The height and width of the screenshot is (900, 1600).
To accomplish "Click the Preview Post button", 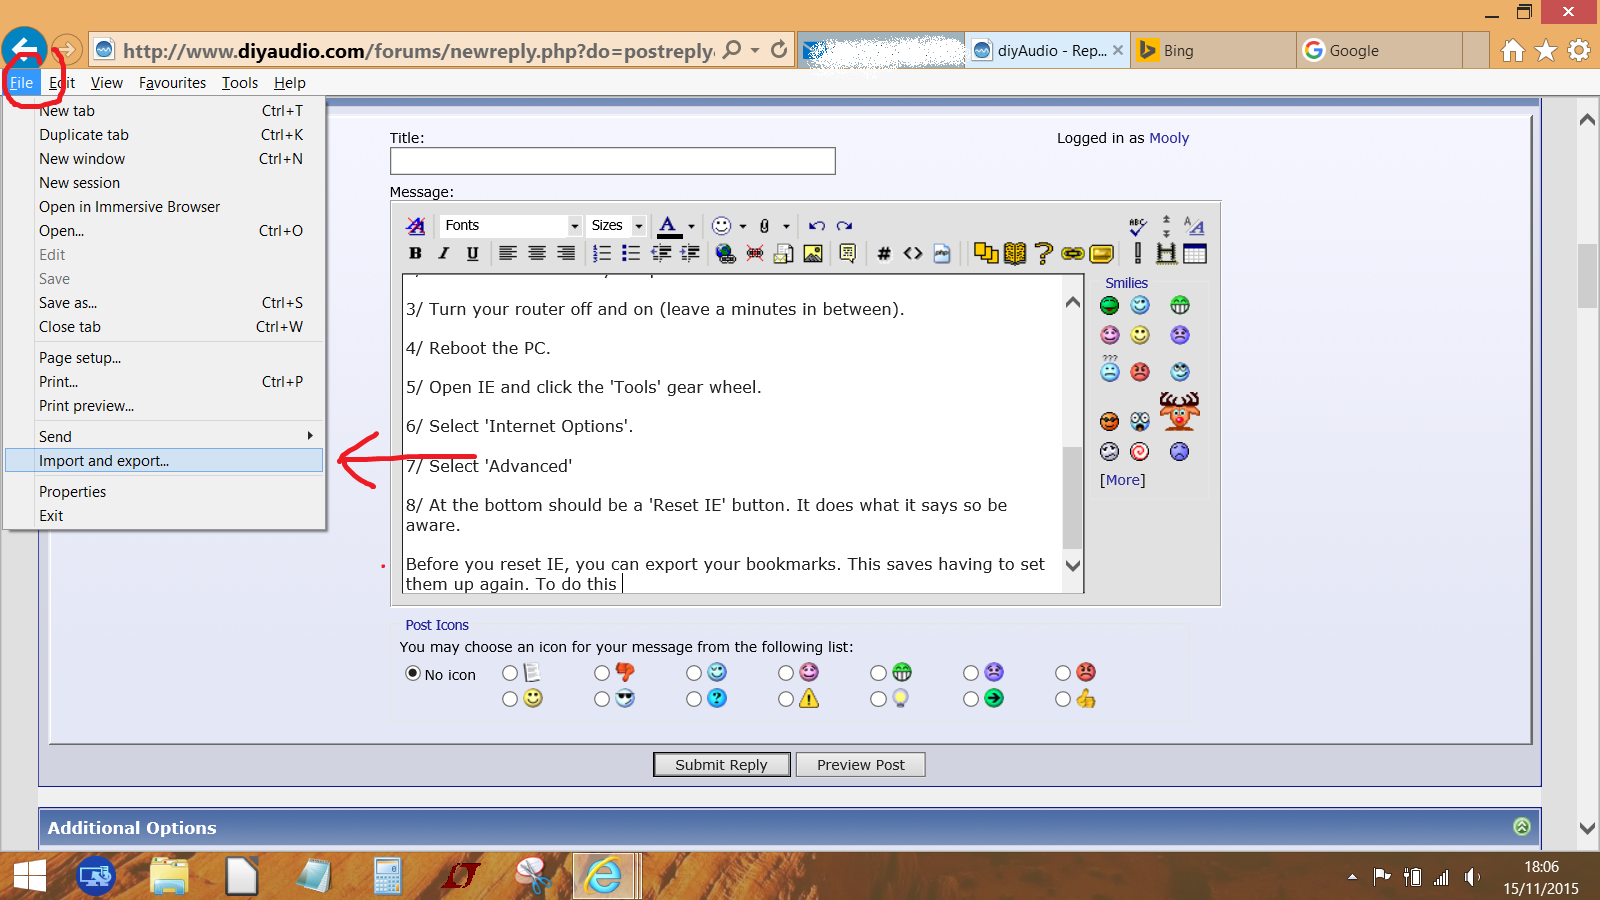I will 860,765.
